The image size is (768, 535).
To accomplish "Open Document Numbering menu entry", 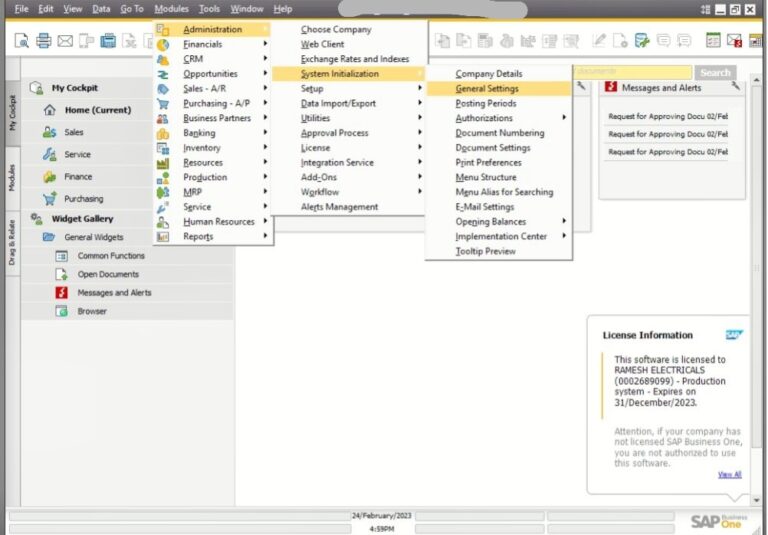I will point(499,133).
